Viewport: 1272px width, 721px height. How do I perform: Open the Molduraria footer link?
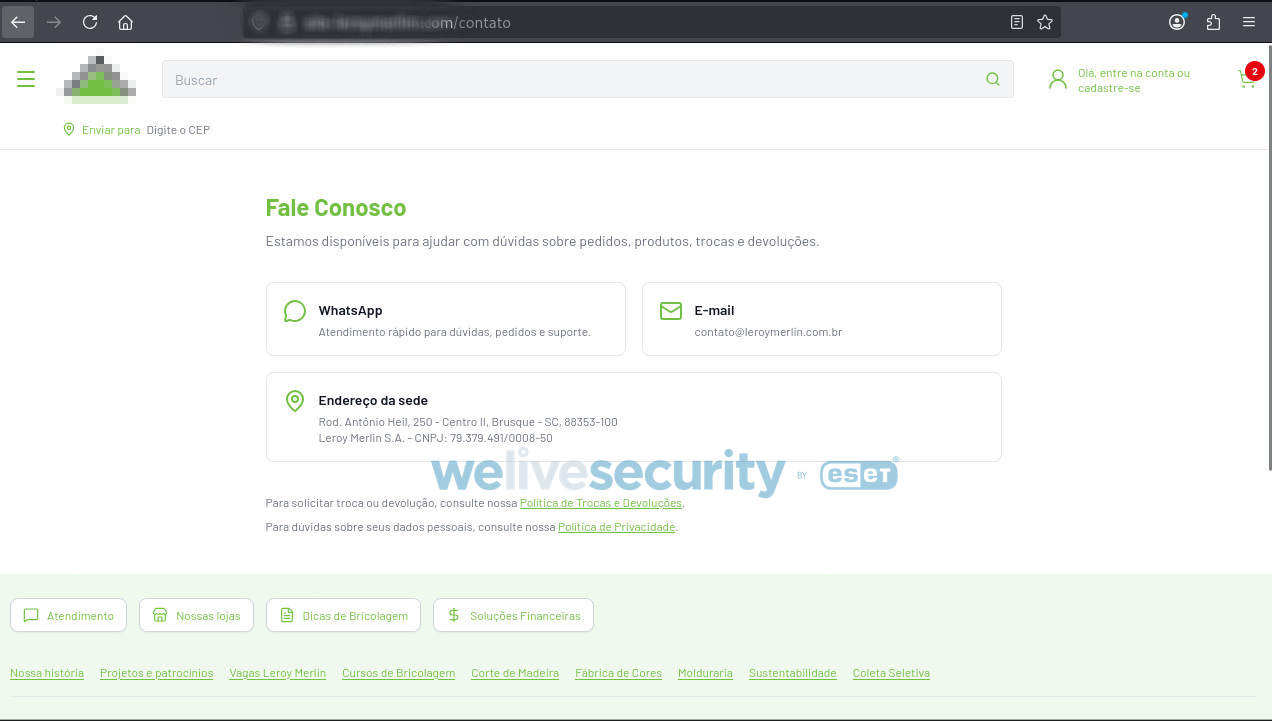(705, 673)
